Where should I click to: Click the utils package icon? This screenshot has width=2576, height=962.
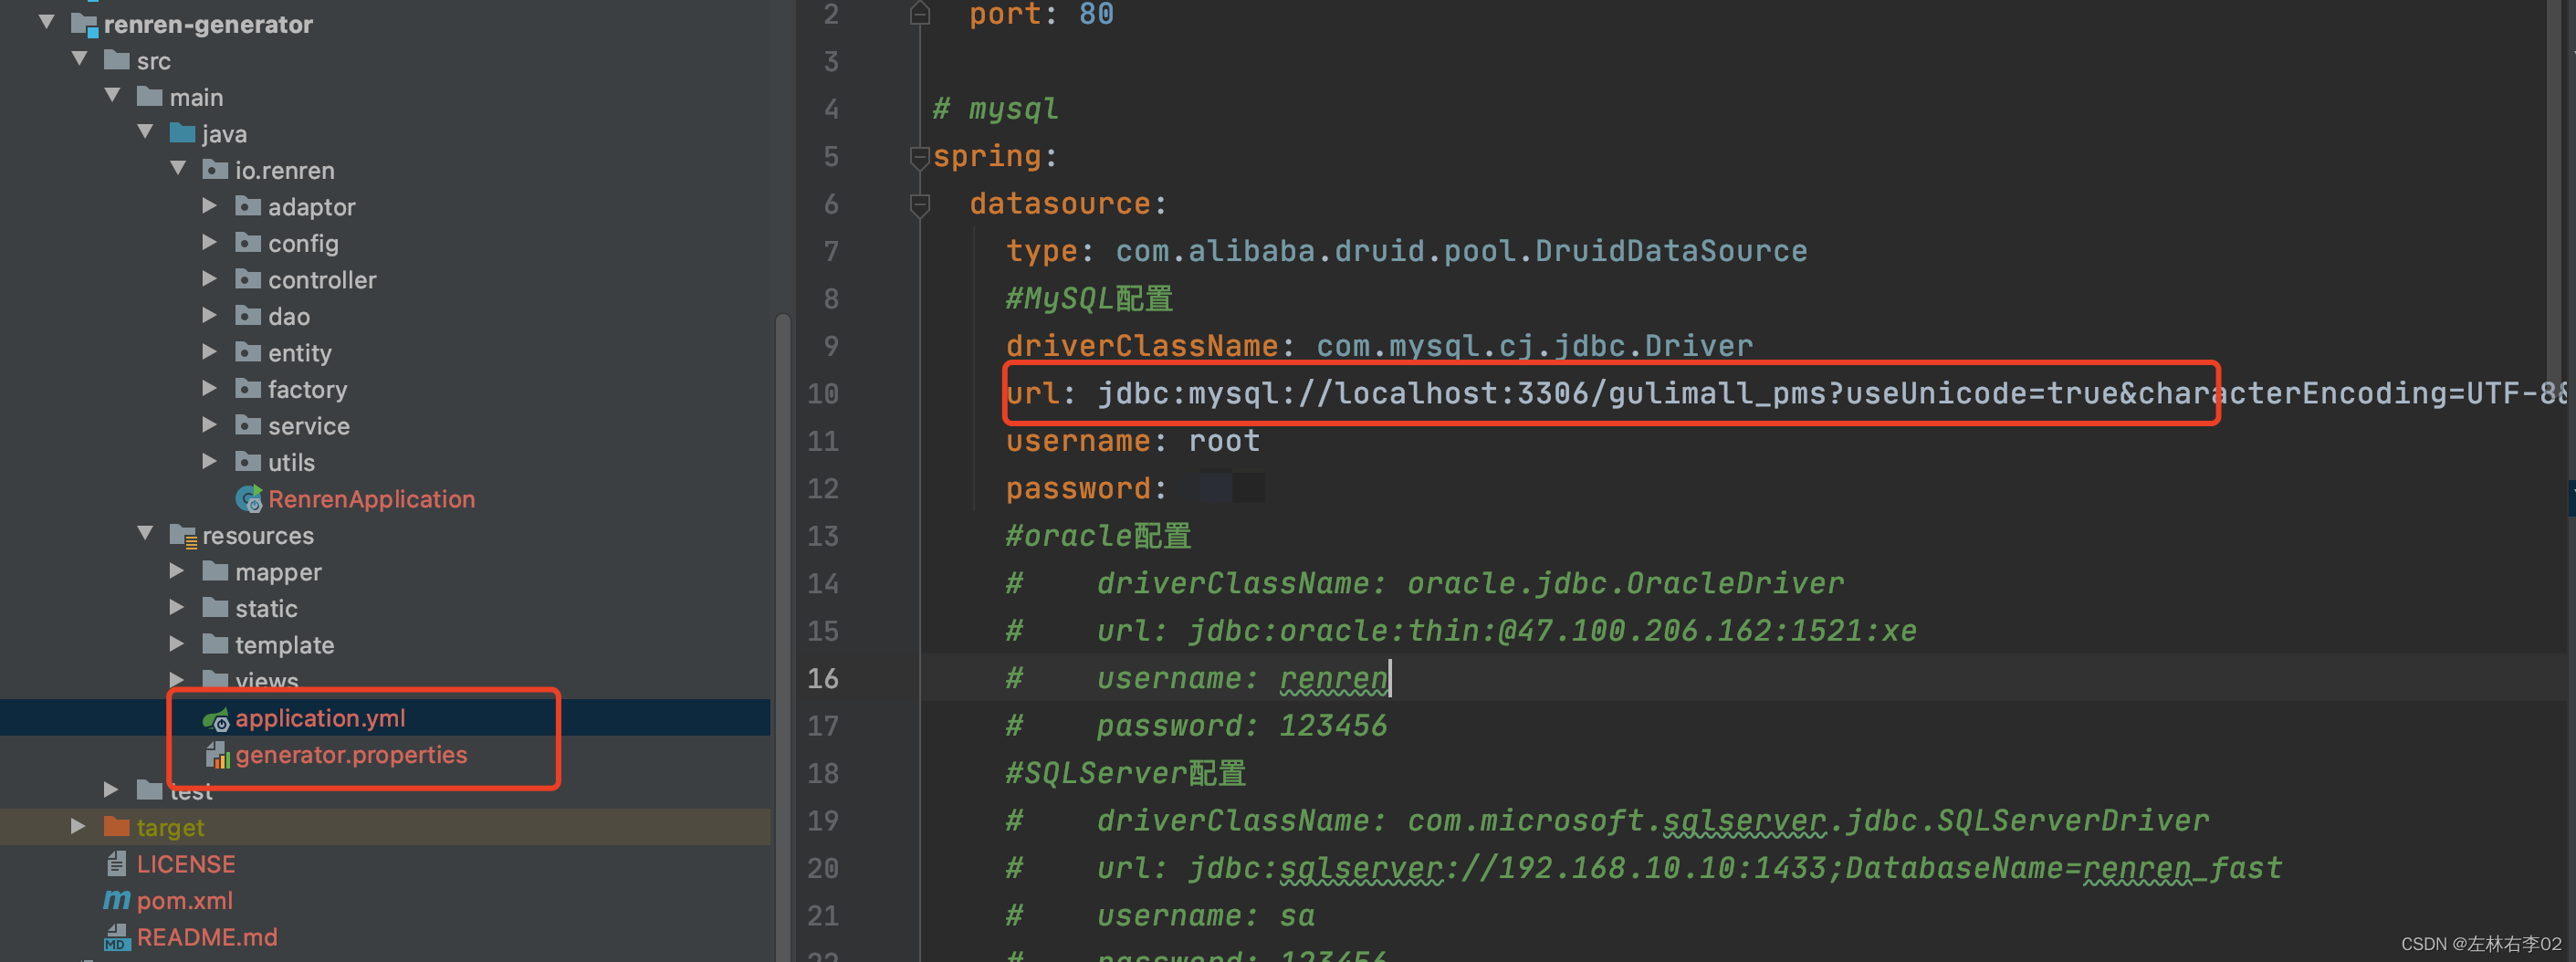click(x=248, y=461)
